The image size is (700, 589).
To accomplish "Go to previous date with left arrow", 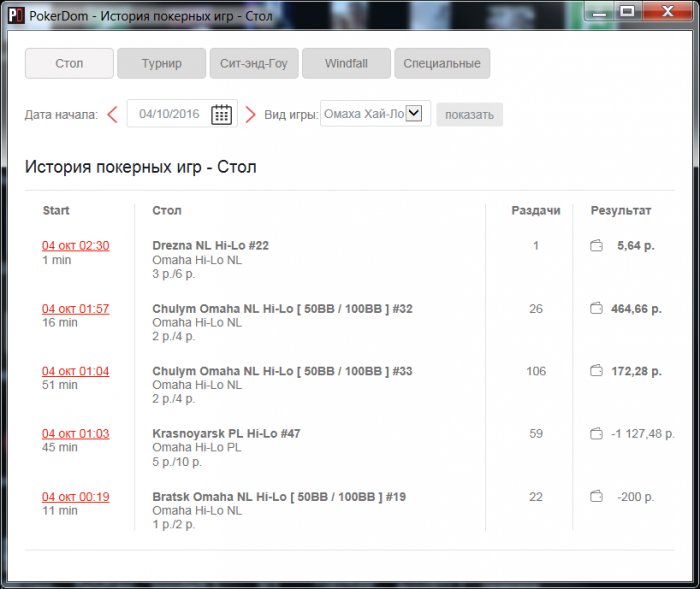I will 112,114.
